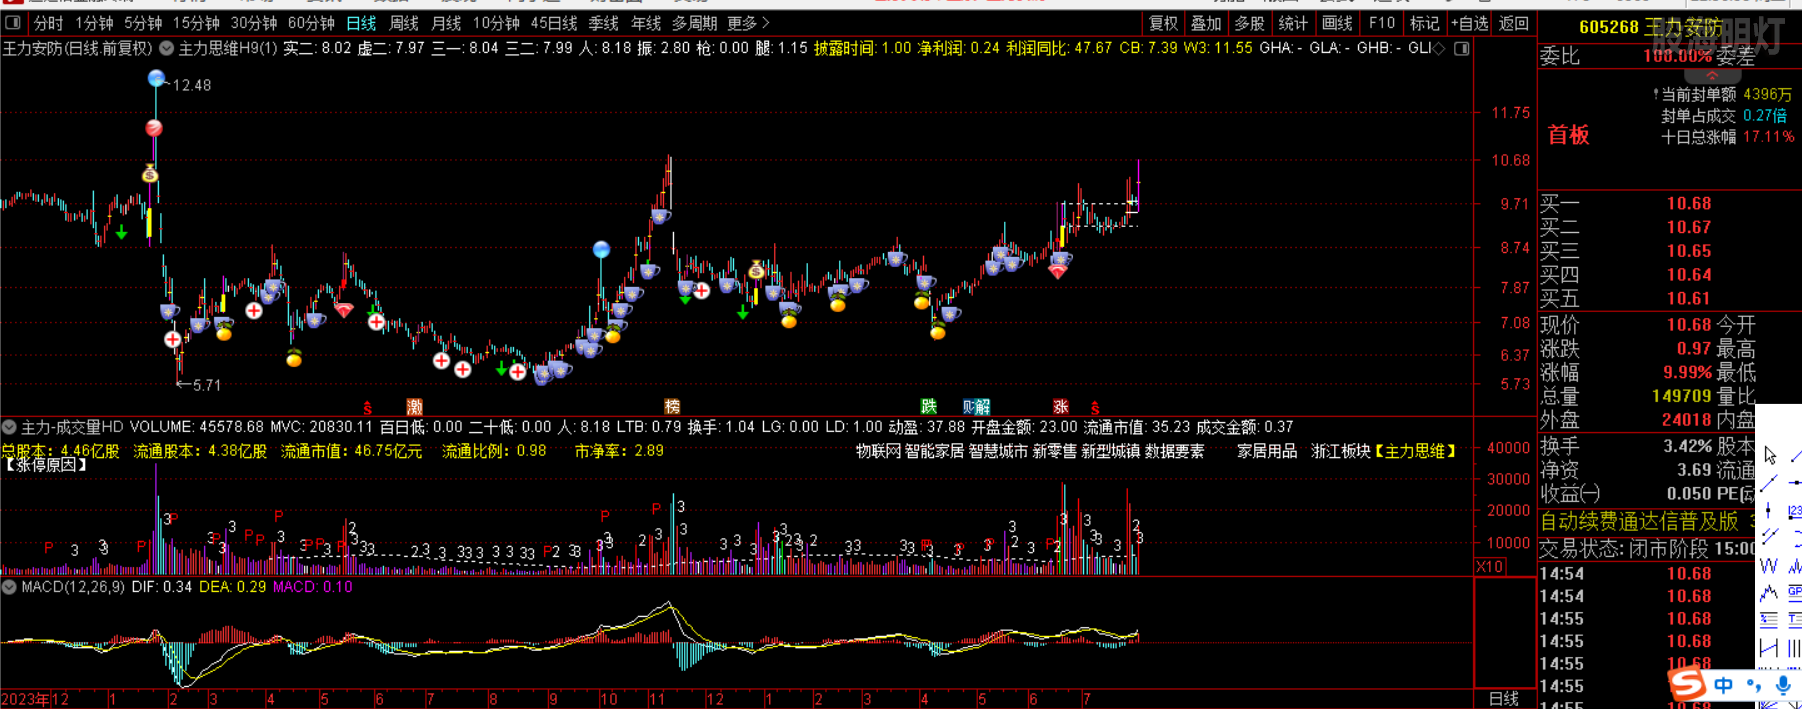Open the MACD indicator dropdown arrow
The image size is (1802, 709).
coord(10,587)
